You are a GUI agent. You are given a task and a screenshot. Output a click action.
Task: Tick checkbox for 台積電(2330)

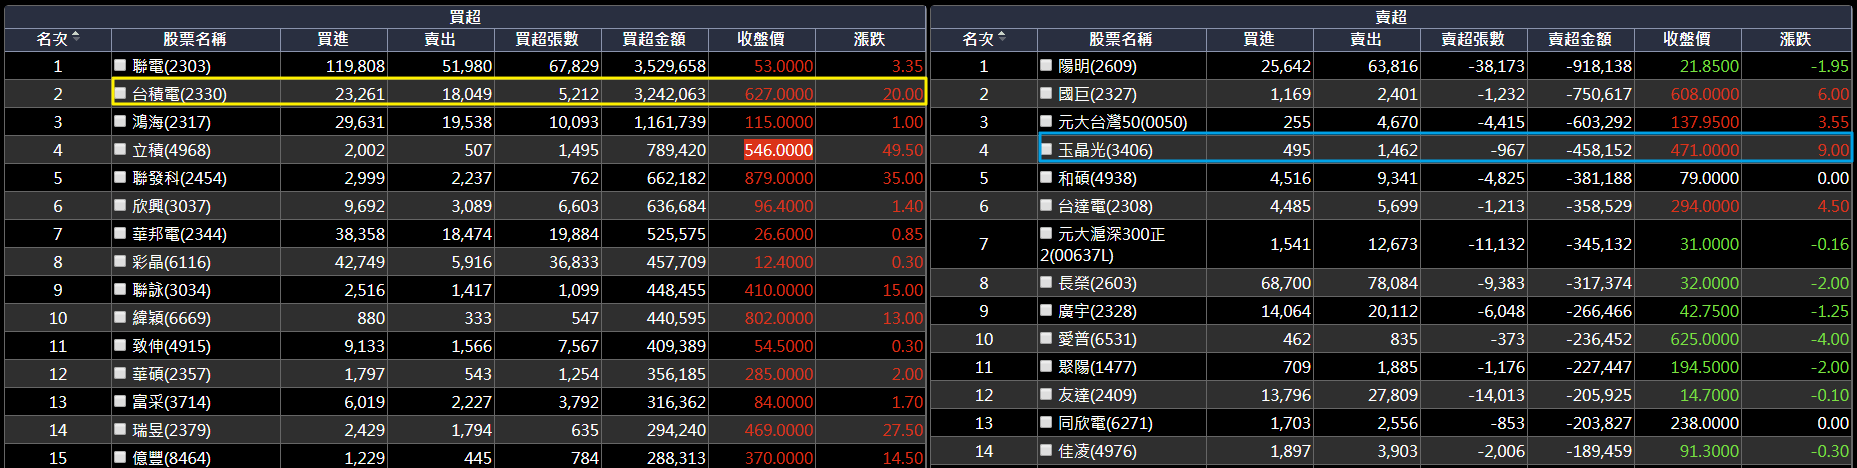pyautogui.click(x=120, y=94)
